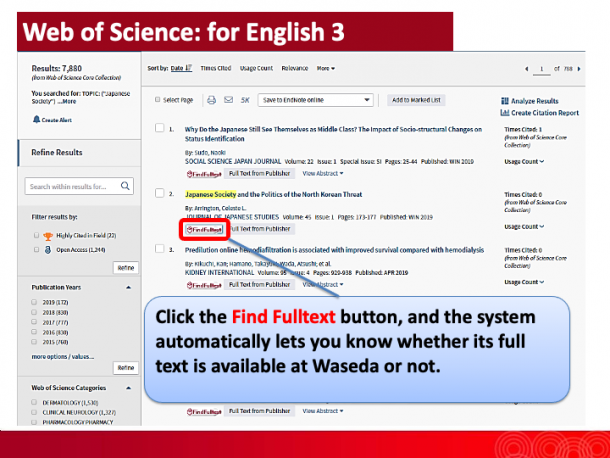Click the 5K export icon

pyautogui.click(x=245, y=100)
